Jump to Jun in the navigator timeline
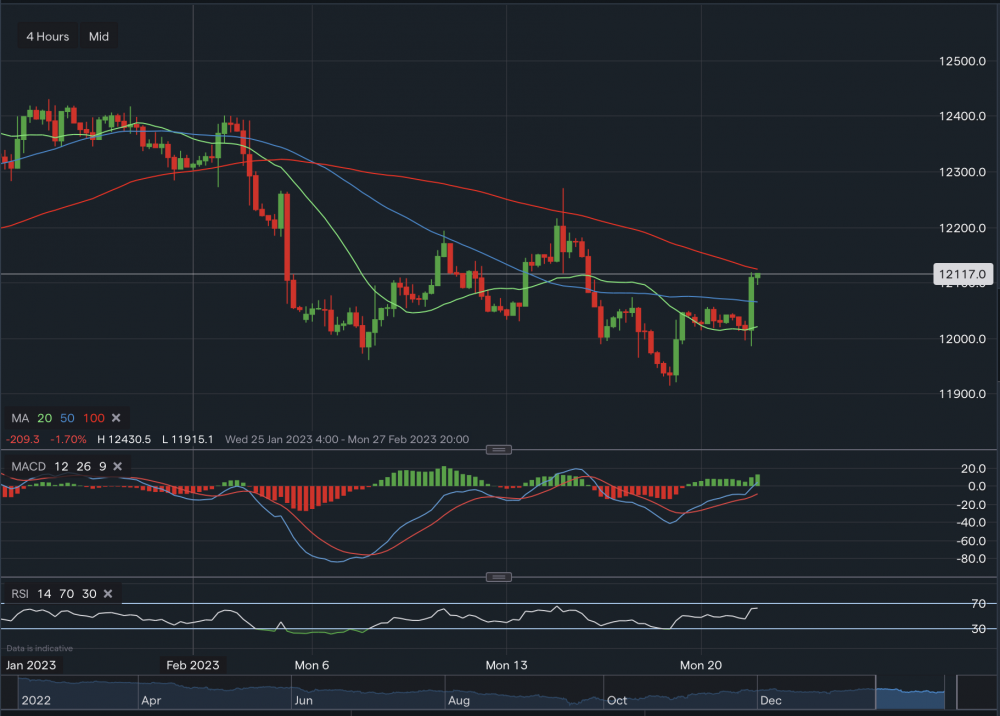1000x716 pixels. [300, 701]
